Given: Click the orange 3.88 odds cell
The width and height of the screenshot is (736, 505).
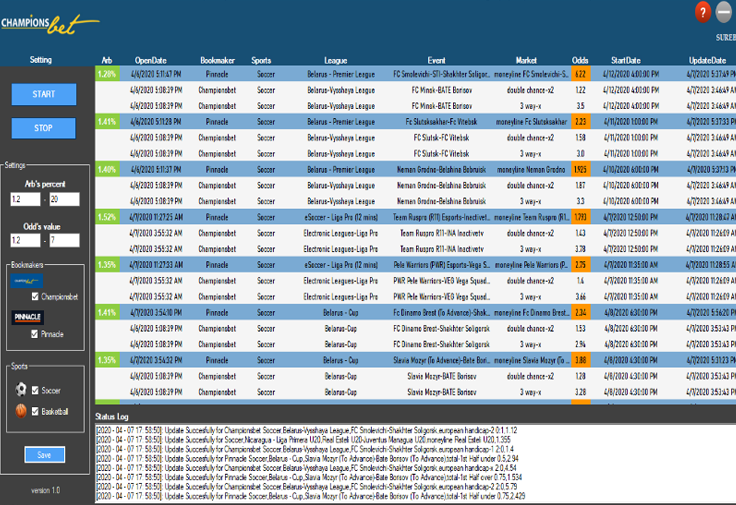Looking at the screenshot, I should pos(581,360).
